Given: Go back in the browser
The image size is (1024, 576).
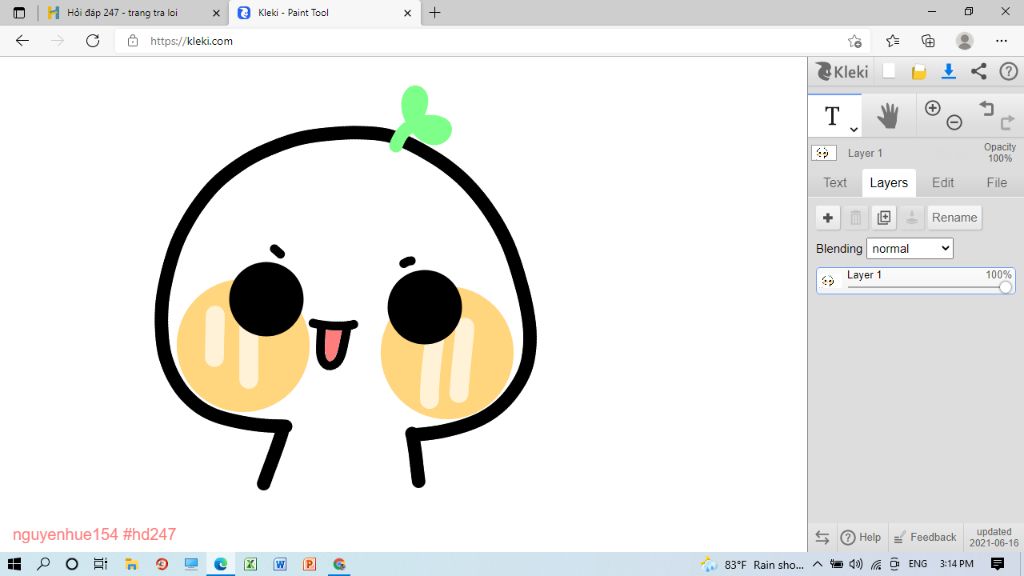Looking at the screenshot, I should click(x=22, y=40).
